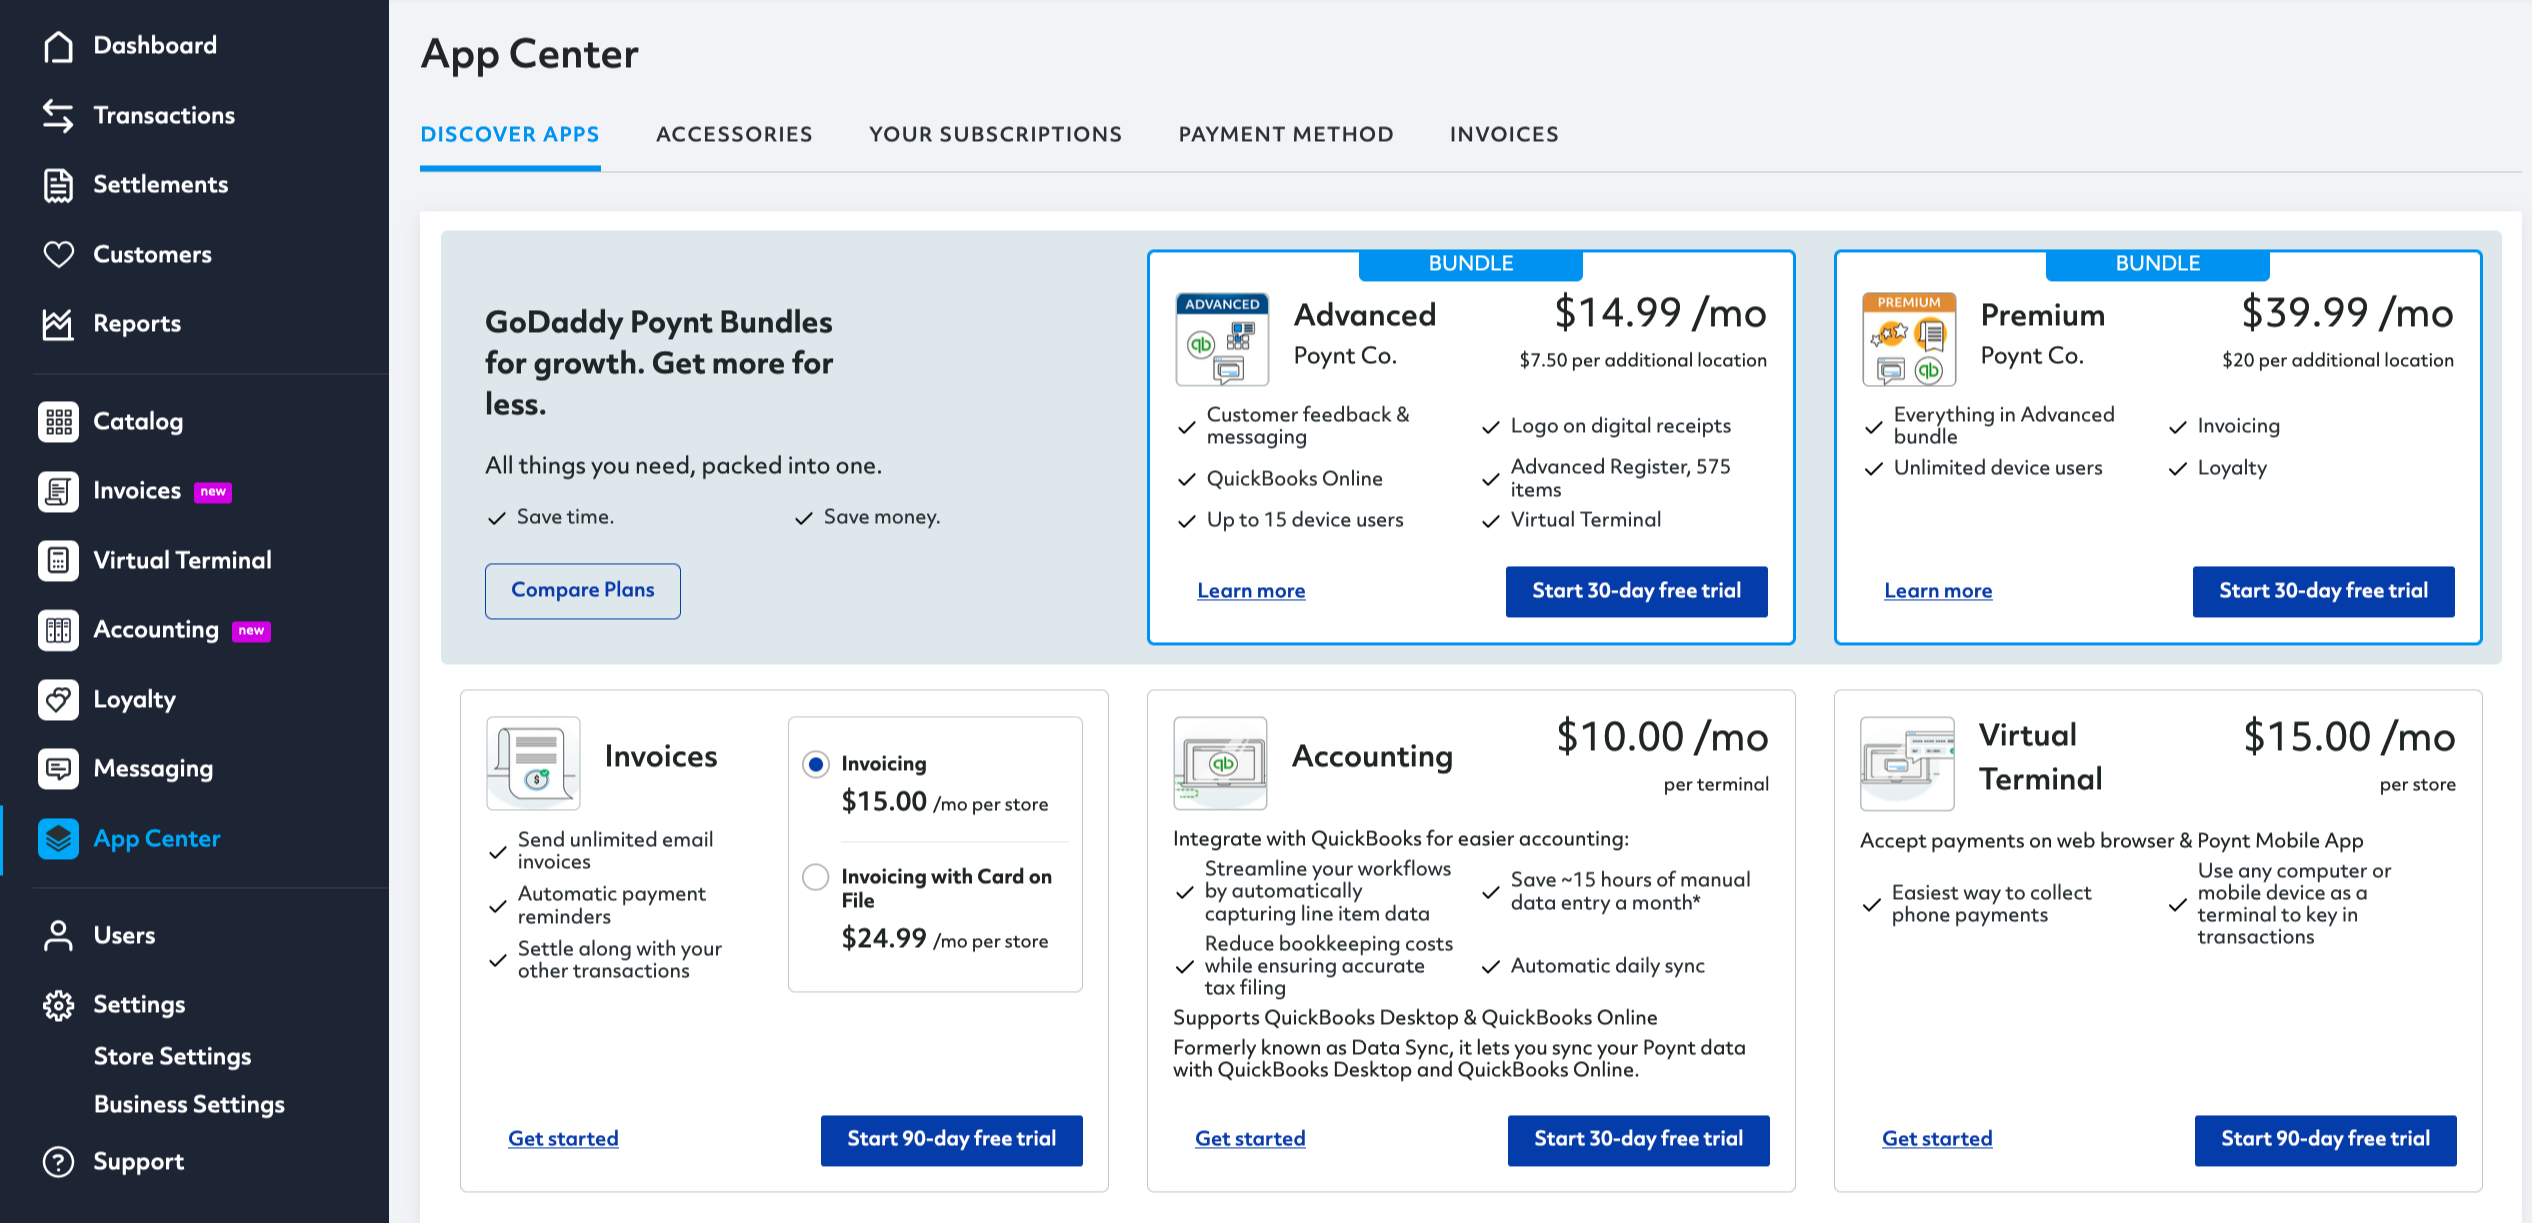The width and height of the screenshot is (2532, 1223).
Task: Click the Loyalty sidebar icon
Action: [58, 700]
